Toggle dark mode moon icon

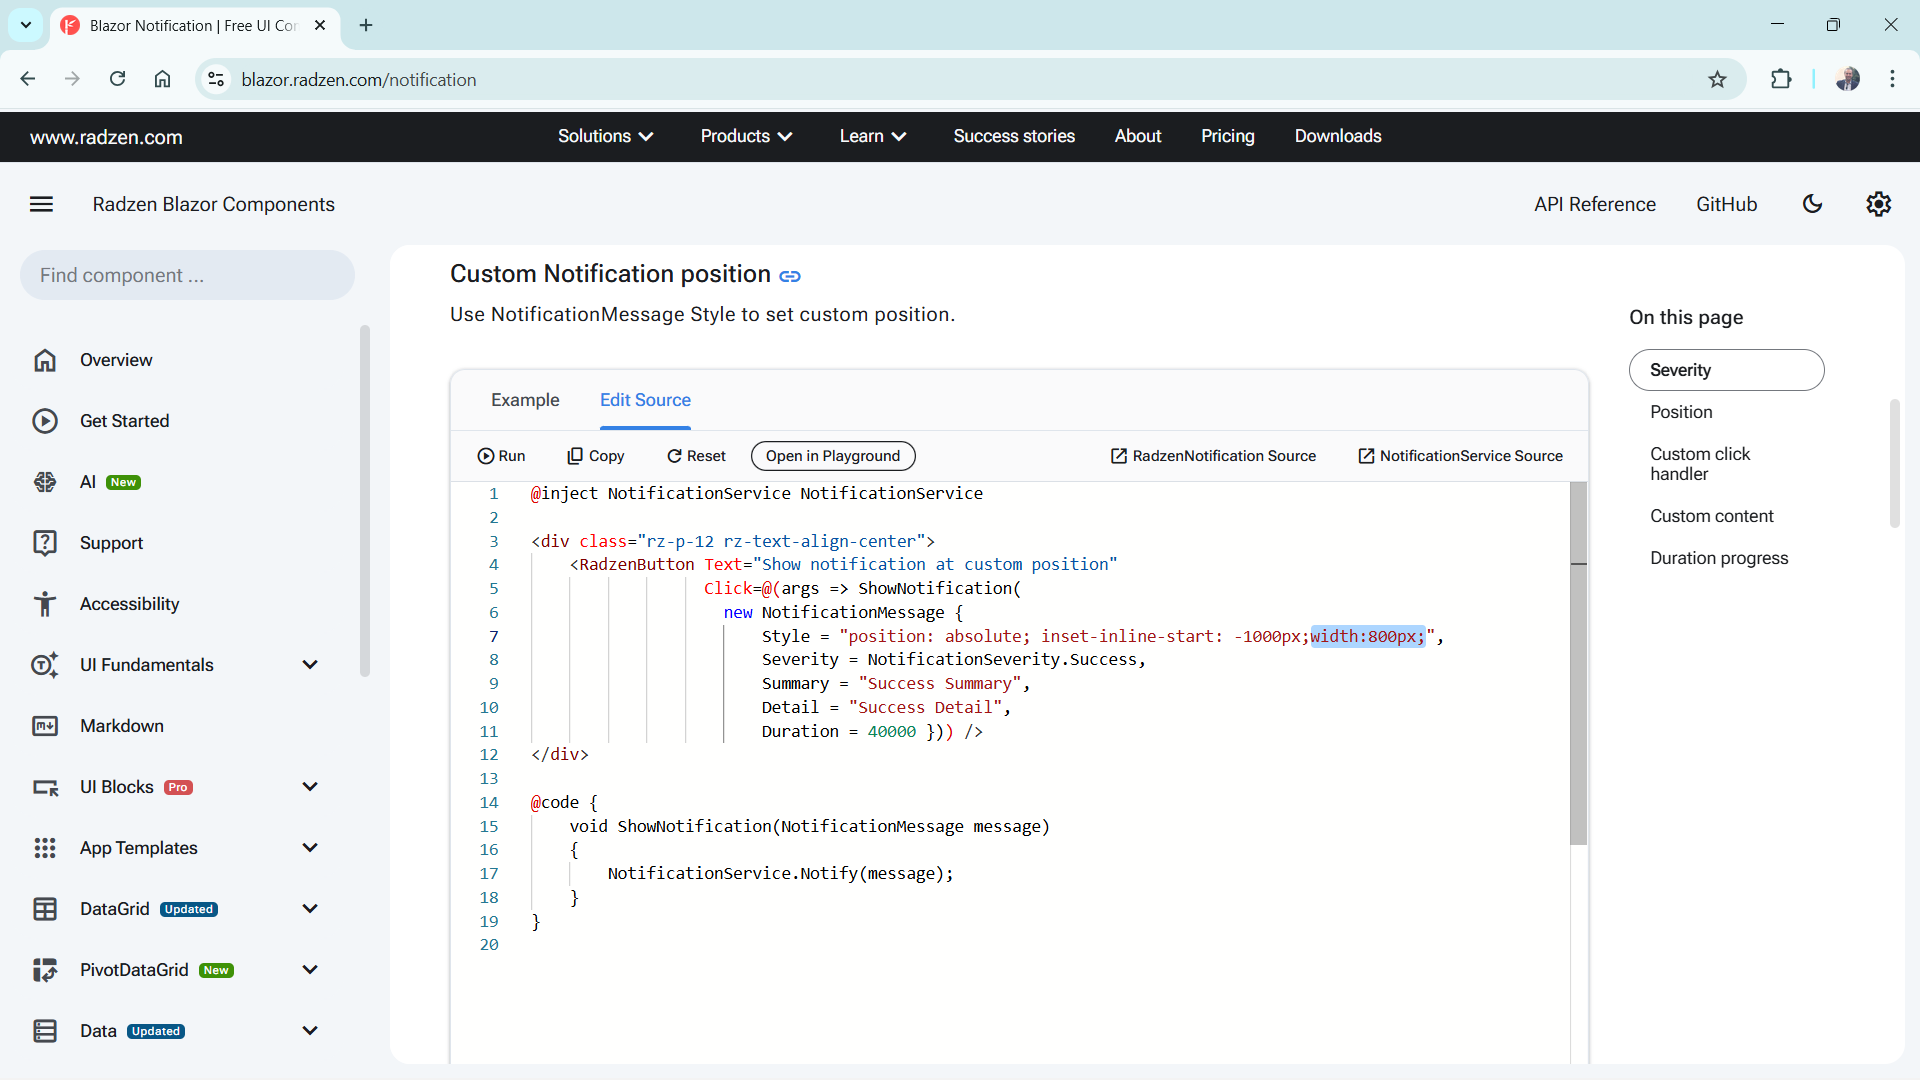coord(1812,204)
